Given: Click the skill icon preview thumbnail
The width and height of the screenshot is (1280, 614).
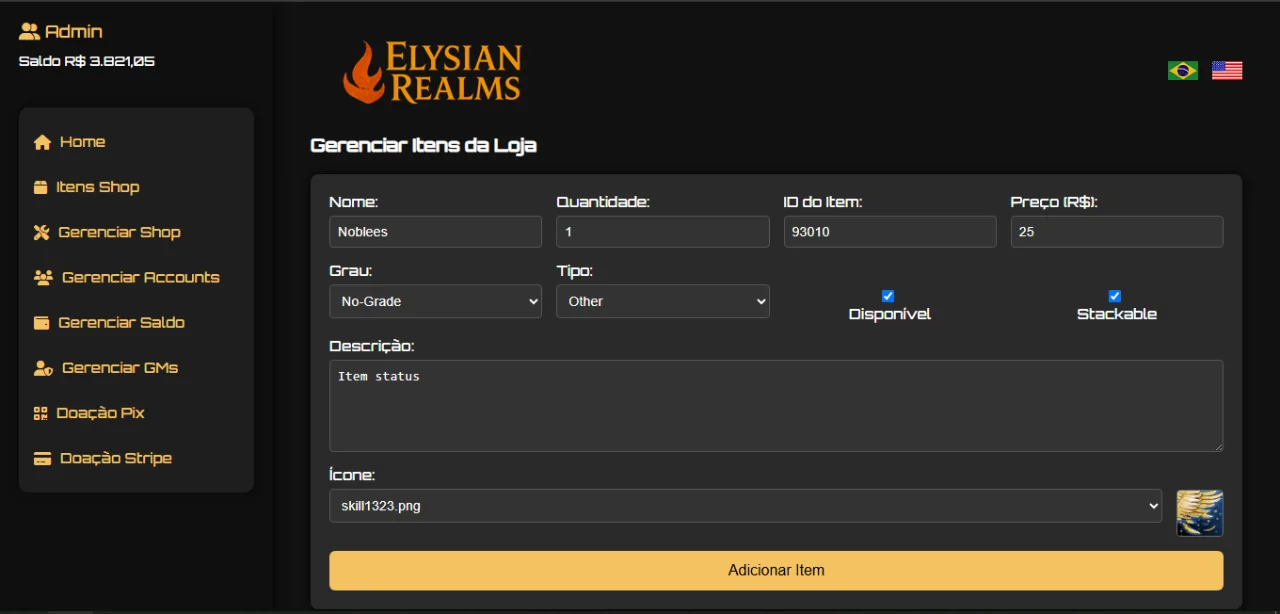Looking at the screenshot, I should (x=1200, y=513).
